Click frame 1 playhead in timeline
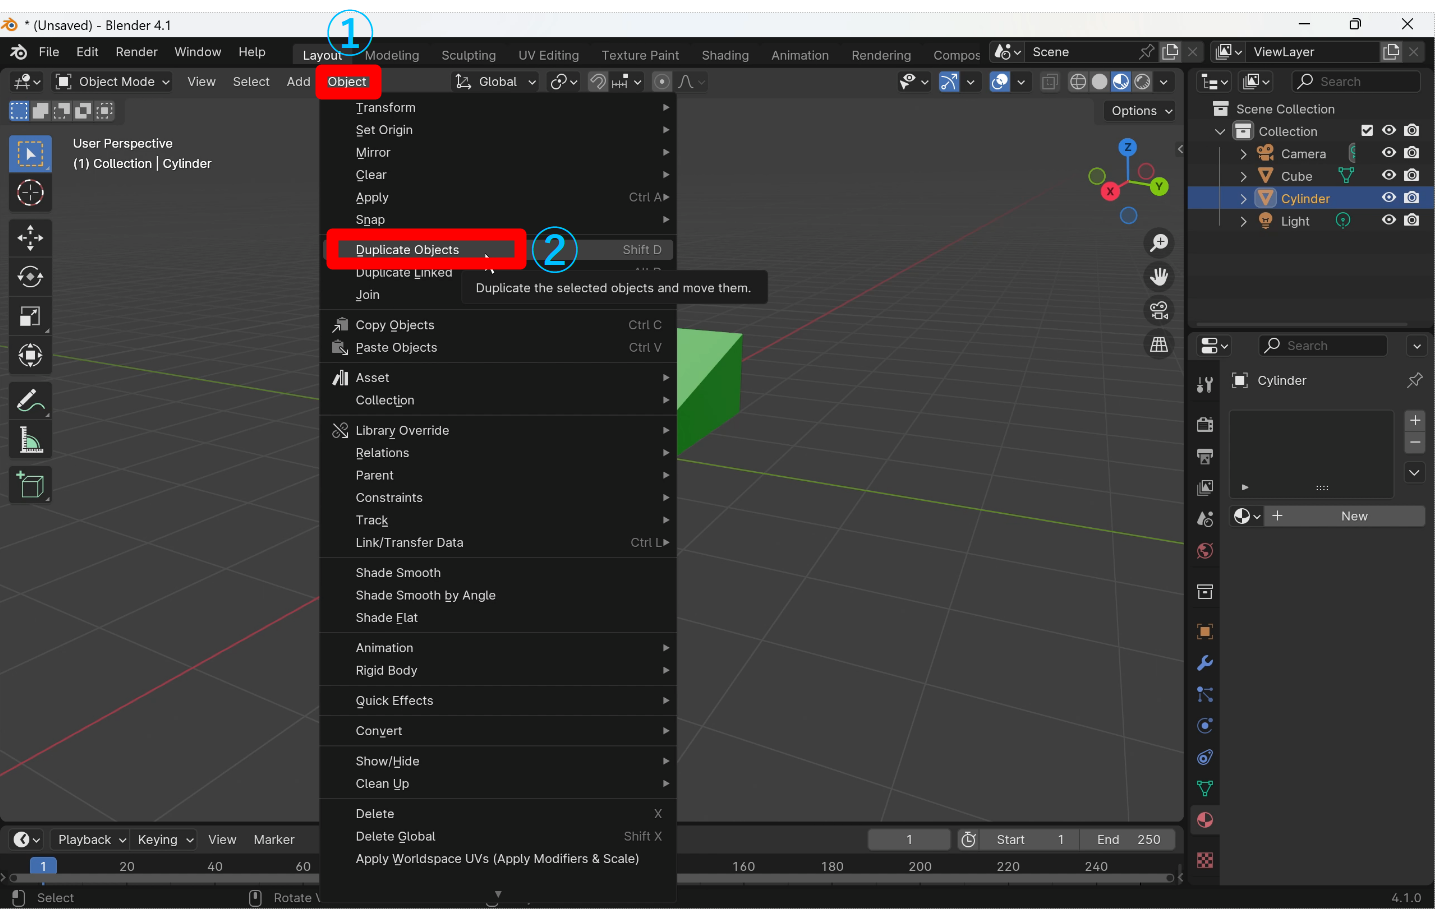Screen dimensions: 1436x910 pyautogui.click(x=43, y=866)
